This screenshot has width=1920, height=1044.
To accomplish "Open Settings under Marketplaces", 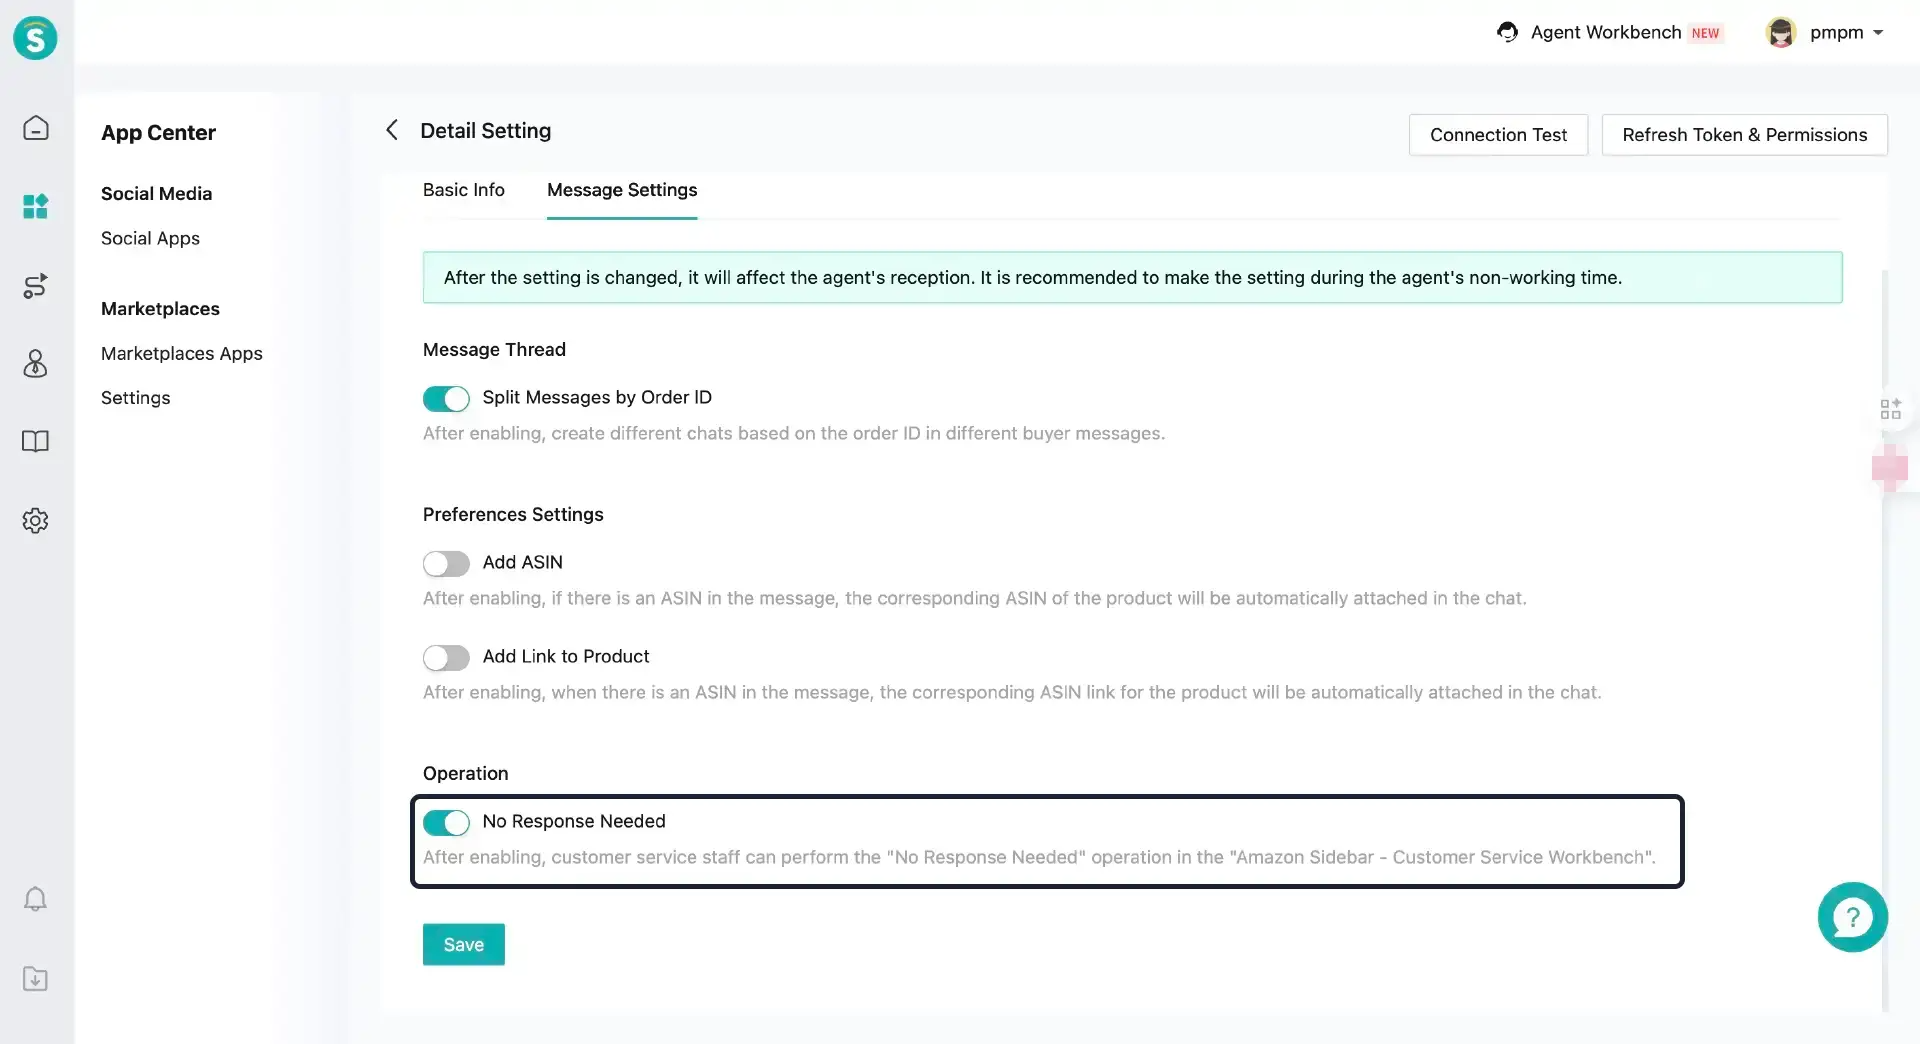I will pos(135,398).
